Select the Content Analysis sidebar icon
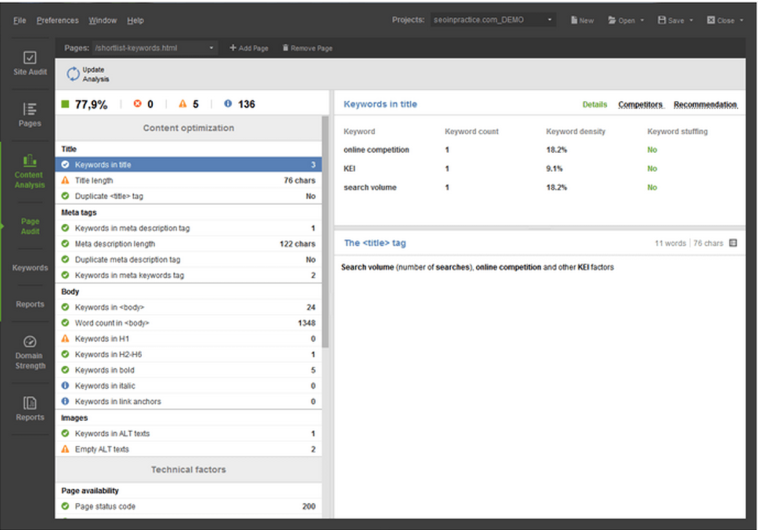Viewport: 760px width, 530px height. (x=30, y=161)
